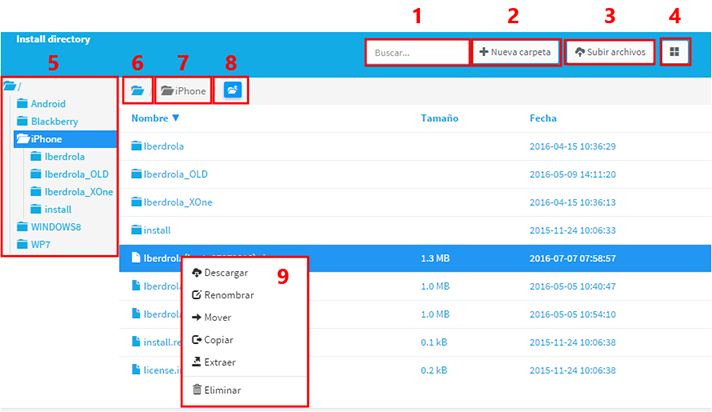Click the trash icon beside Eliminar

pyautogui.click(x=197, y=389)
